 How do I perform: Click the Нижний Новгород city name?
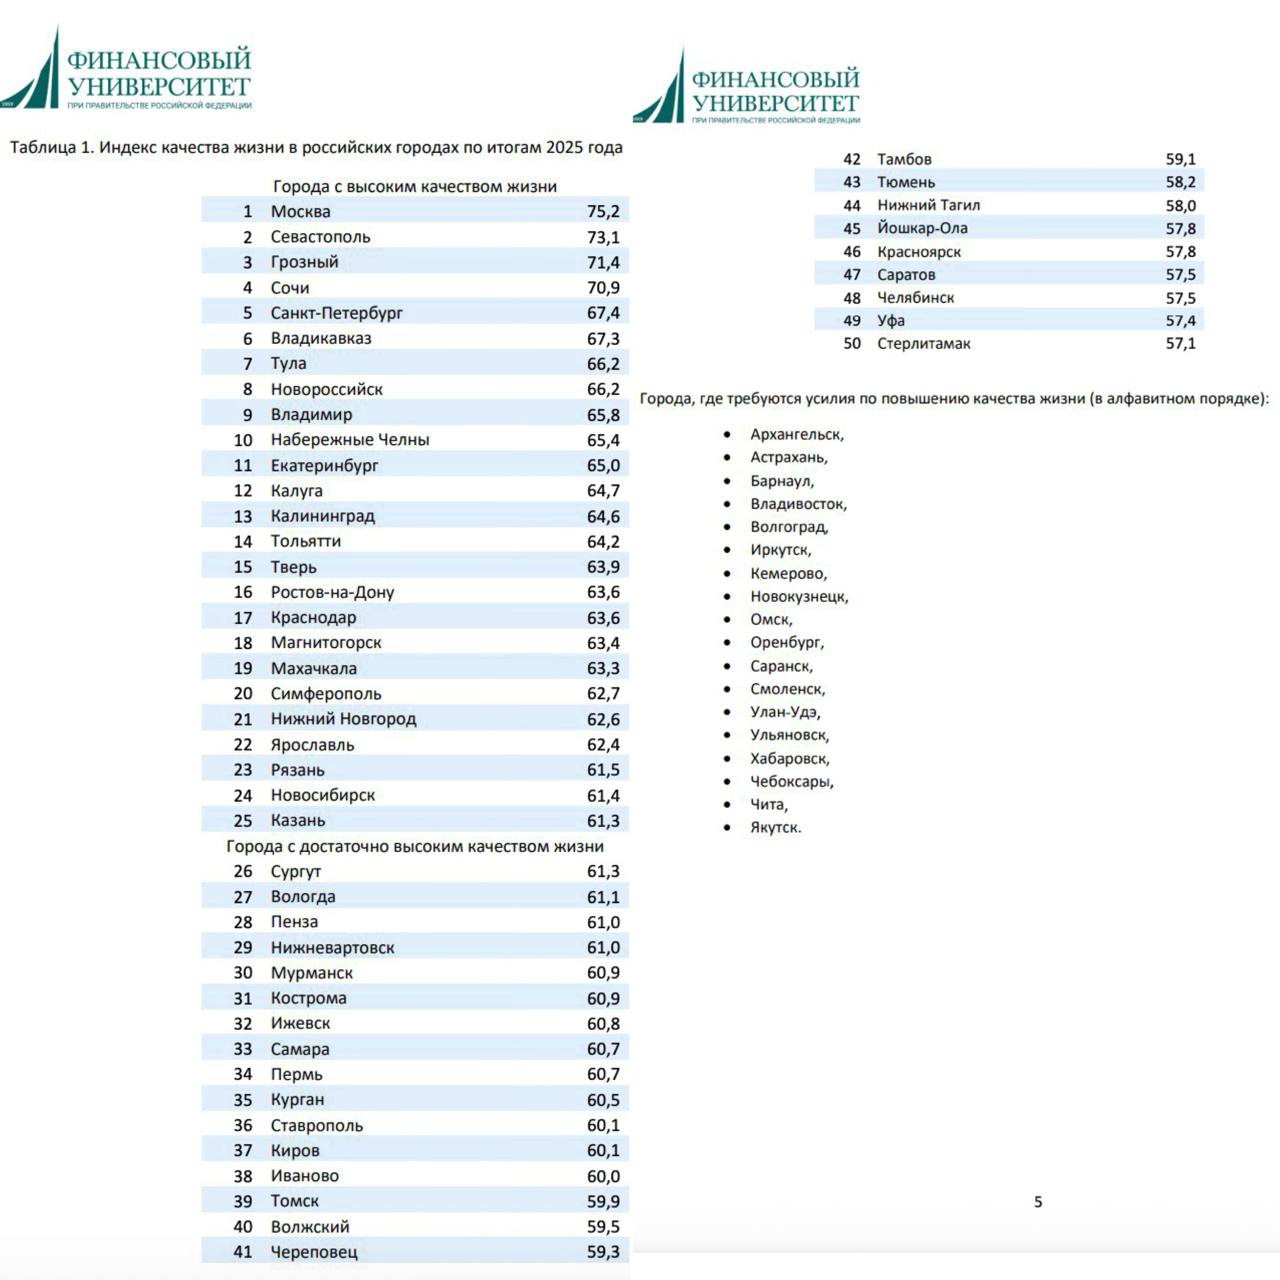click(x=343, y=719)
